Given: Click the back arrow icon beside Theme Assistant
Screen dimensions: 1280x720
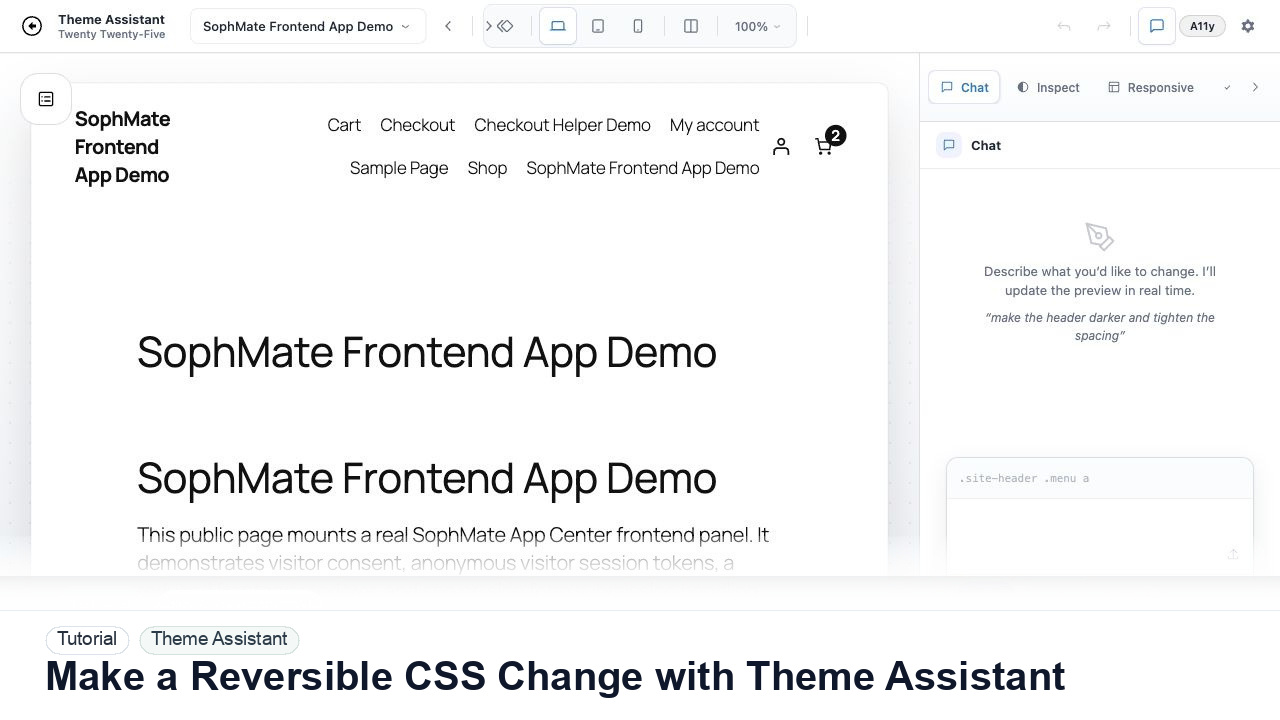Looking at the screenshot, I should (32, 26).
